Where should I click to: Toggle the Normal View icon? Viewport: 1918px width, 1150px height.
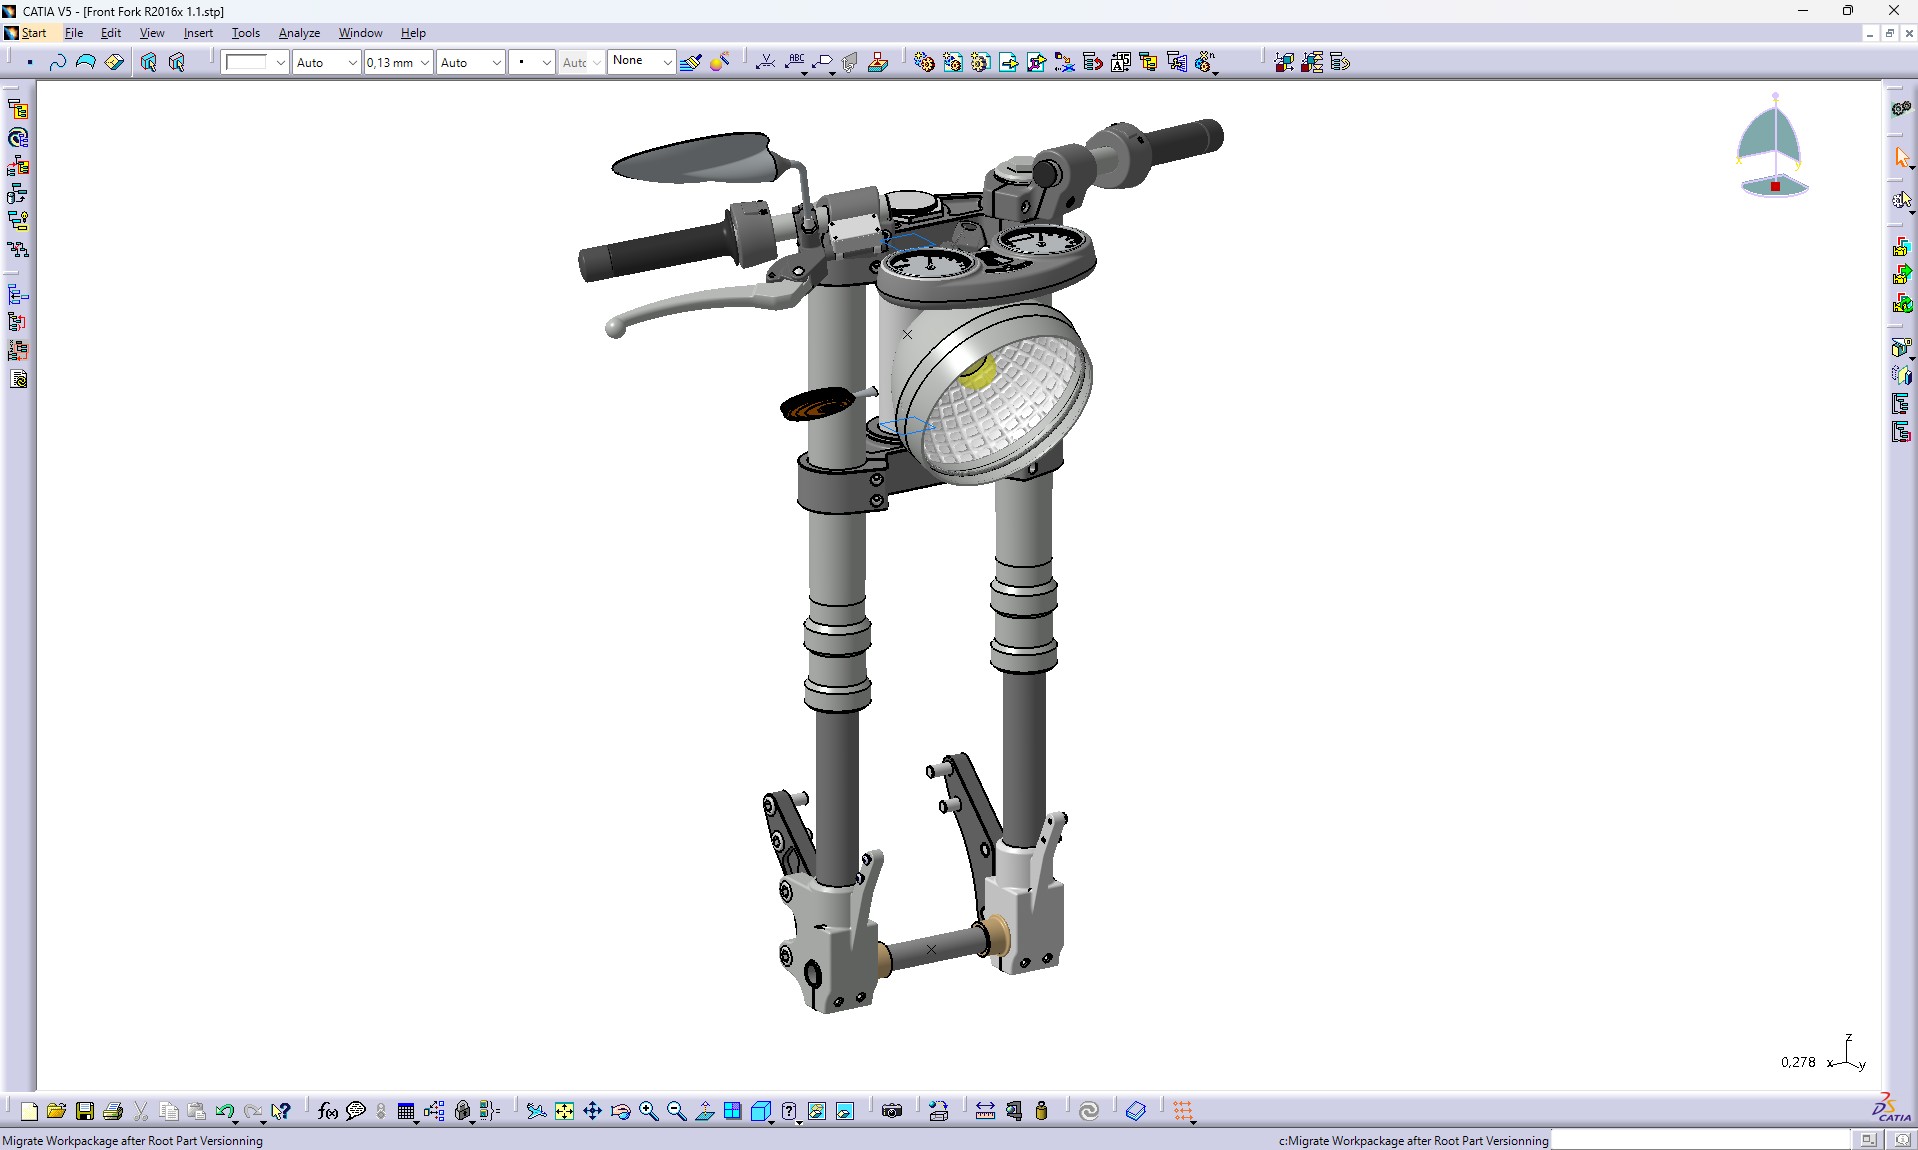tap(704, 1111)
